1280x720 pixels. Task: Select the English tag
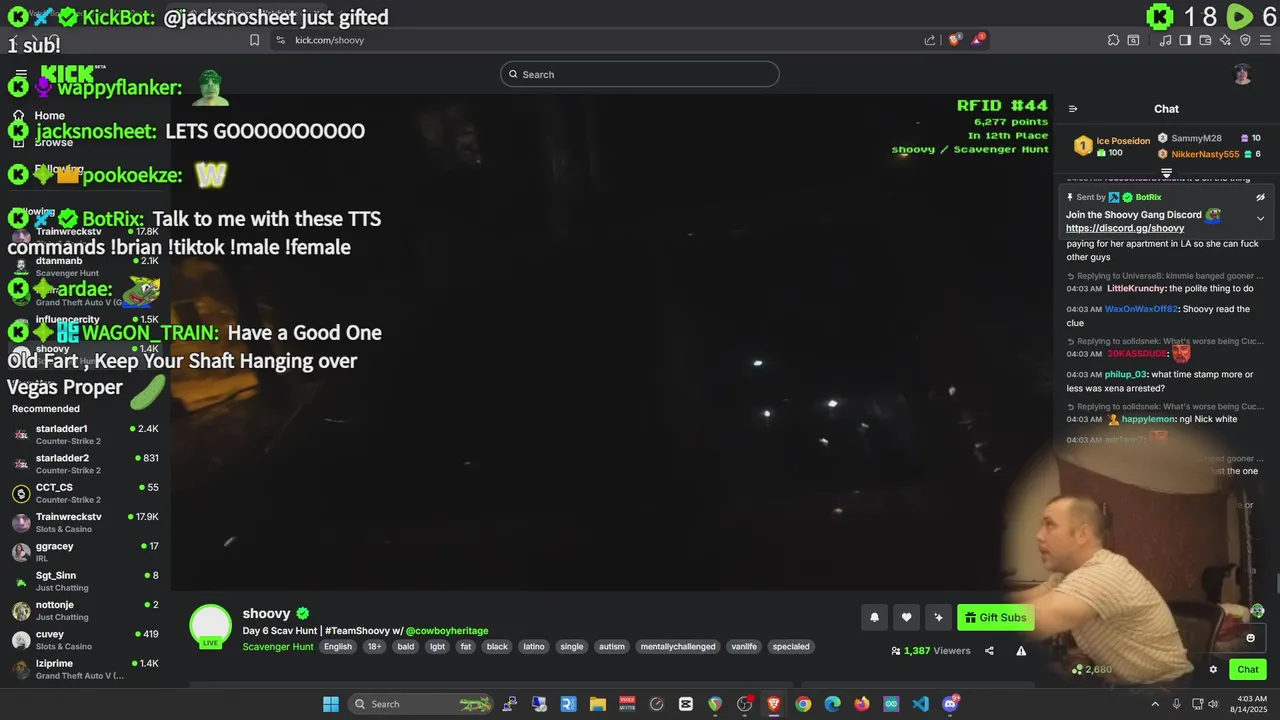click(x=338, y=647)
